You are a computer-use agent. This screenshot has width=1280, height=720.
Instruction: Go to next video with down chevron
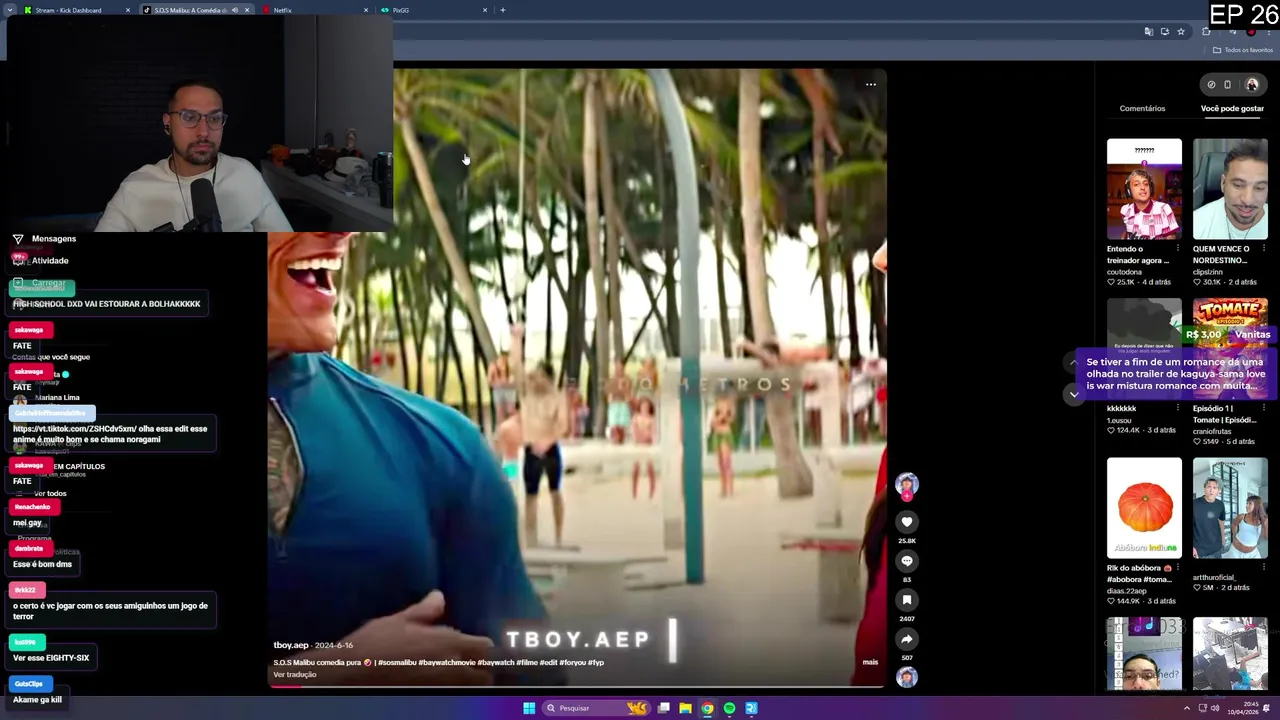(x=1074, y=395)
